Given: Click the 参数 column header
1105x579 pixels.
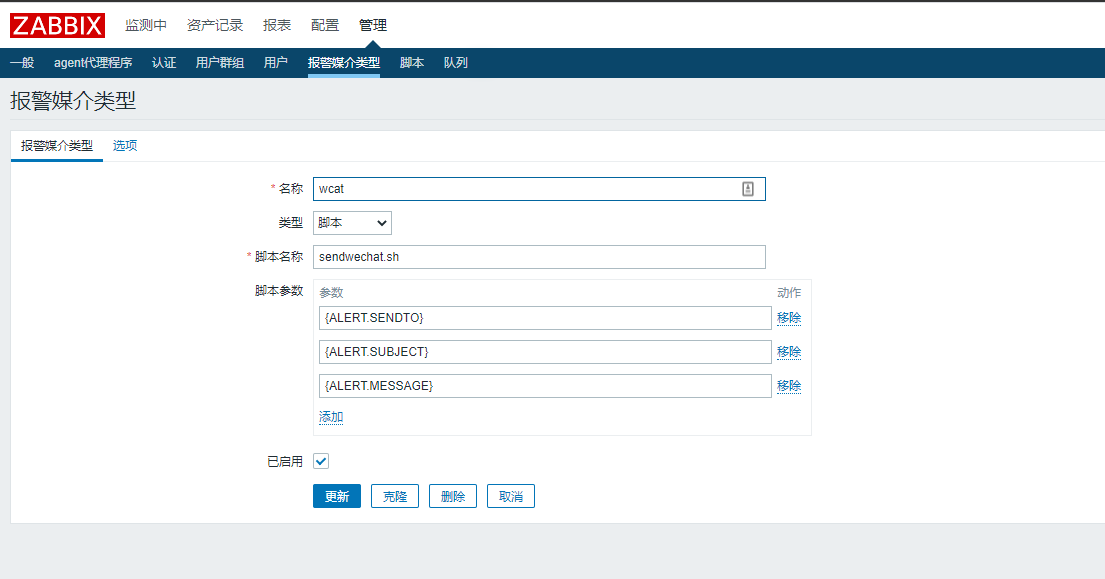Looking at the screenshot, I should pos(331,292).
